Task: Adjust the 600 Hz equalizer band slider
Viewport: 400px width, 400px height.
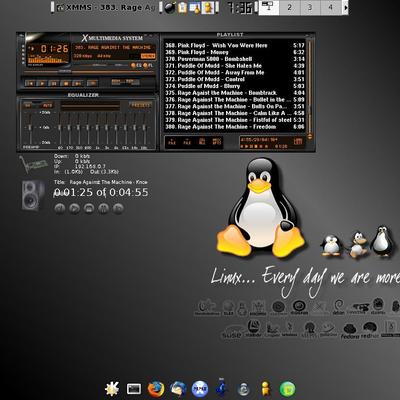Action: tap(88, 128)
